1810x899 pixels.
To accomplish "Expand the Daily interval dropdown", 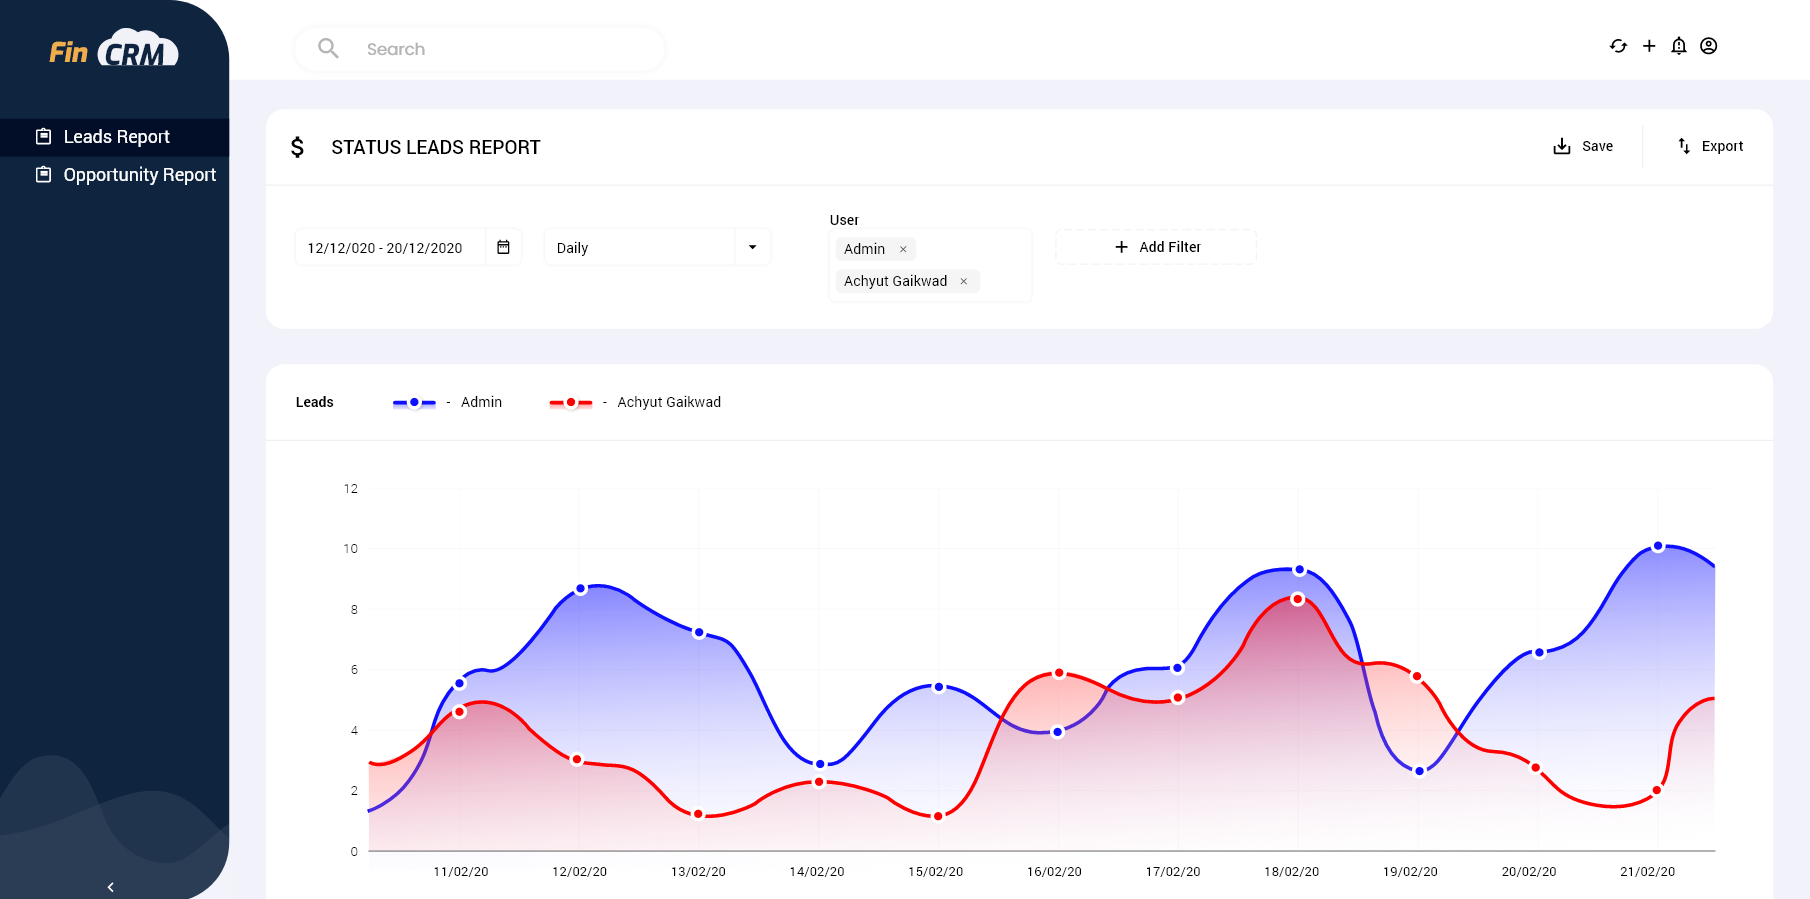I will pyautogui.click(x=752, y=247).
